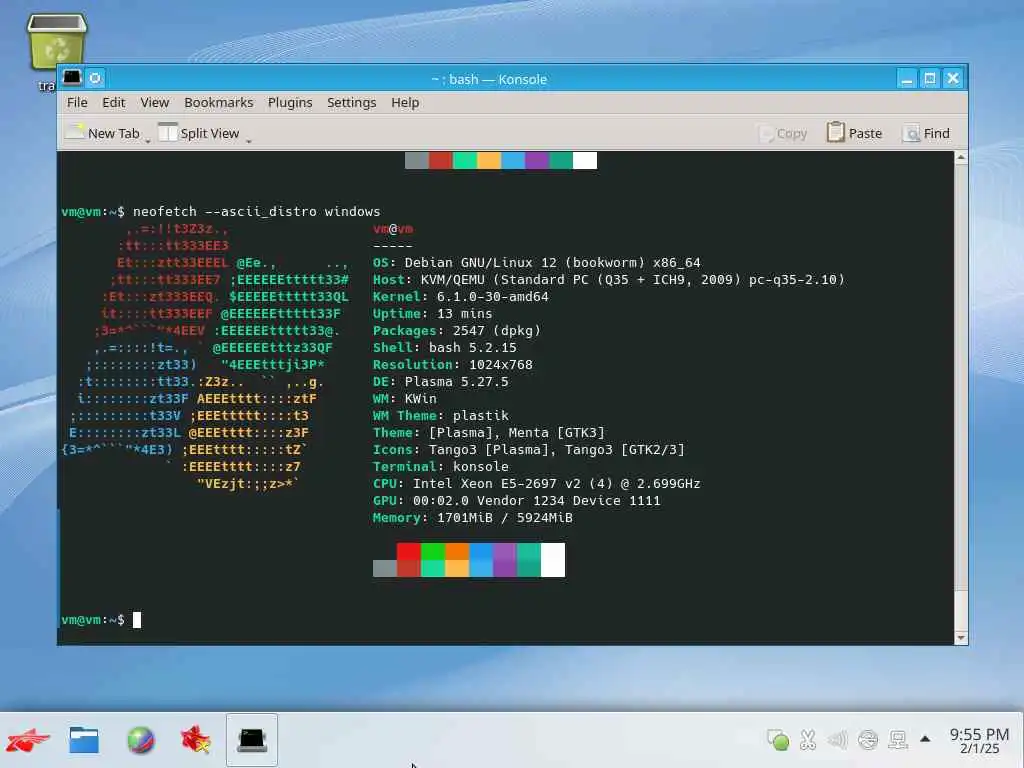Click the 'DE: Plasma 5.27.5' line
Viewport: 1024px width, 768px height.
[x=440, y=381]
